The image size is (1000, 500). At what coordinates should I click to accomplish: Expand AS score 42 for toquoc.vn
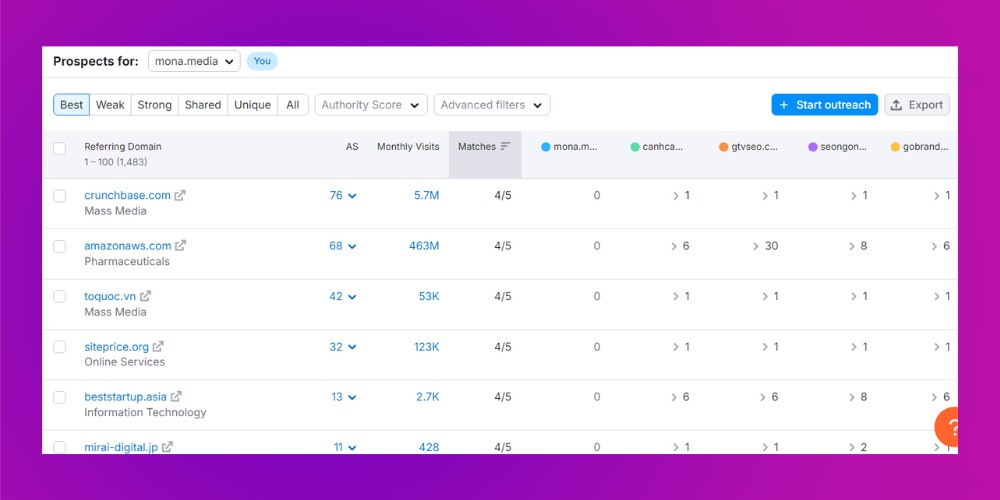click(342, 296)
